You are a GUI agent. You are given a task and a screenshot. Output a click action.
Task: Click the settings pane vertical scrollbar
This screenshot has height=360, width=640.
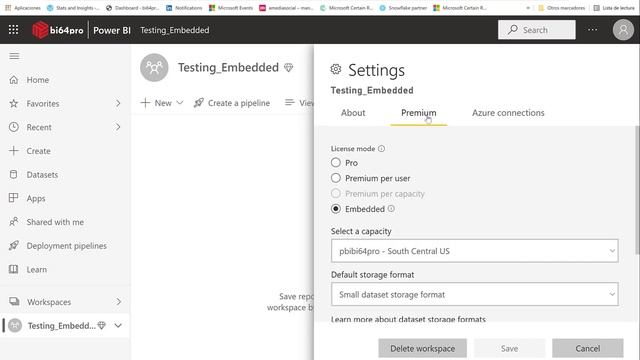[x=637, y=190]
